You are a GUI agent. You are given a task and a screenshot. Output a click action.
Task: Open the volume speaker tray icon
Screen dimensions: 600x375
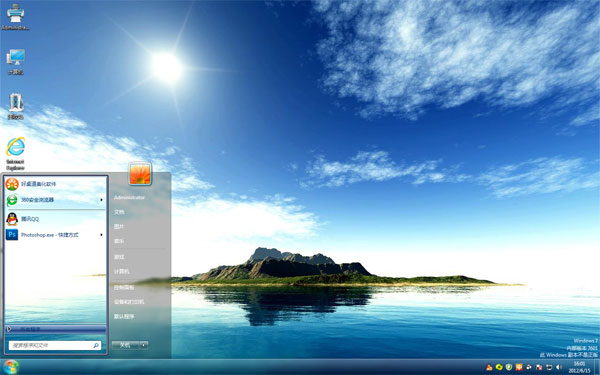coord(559,367)
